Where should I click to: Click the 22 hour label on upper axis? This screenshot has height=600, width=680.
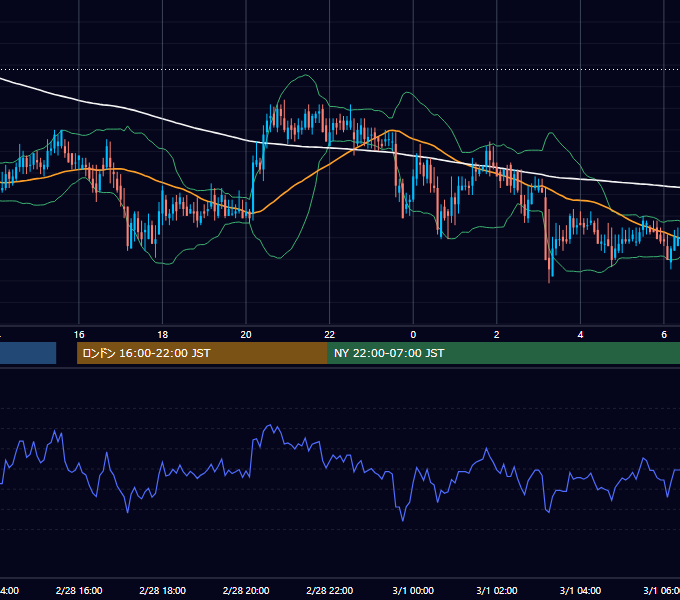tap(330, 335)
